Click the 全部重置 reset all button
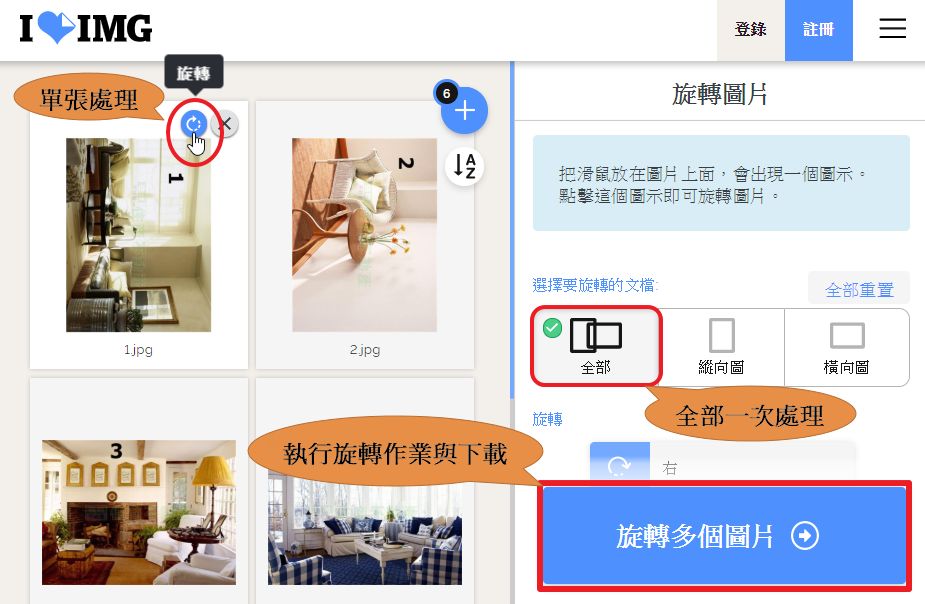 click(859, 290)
